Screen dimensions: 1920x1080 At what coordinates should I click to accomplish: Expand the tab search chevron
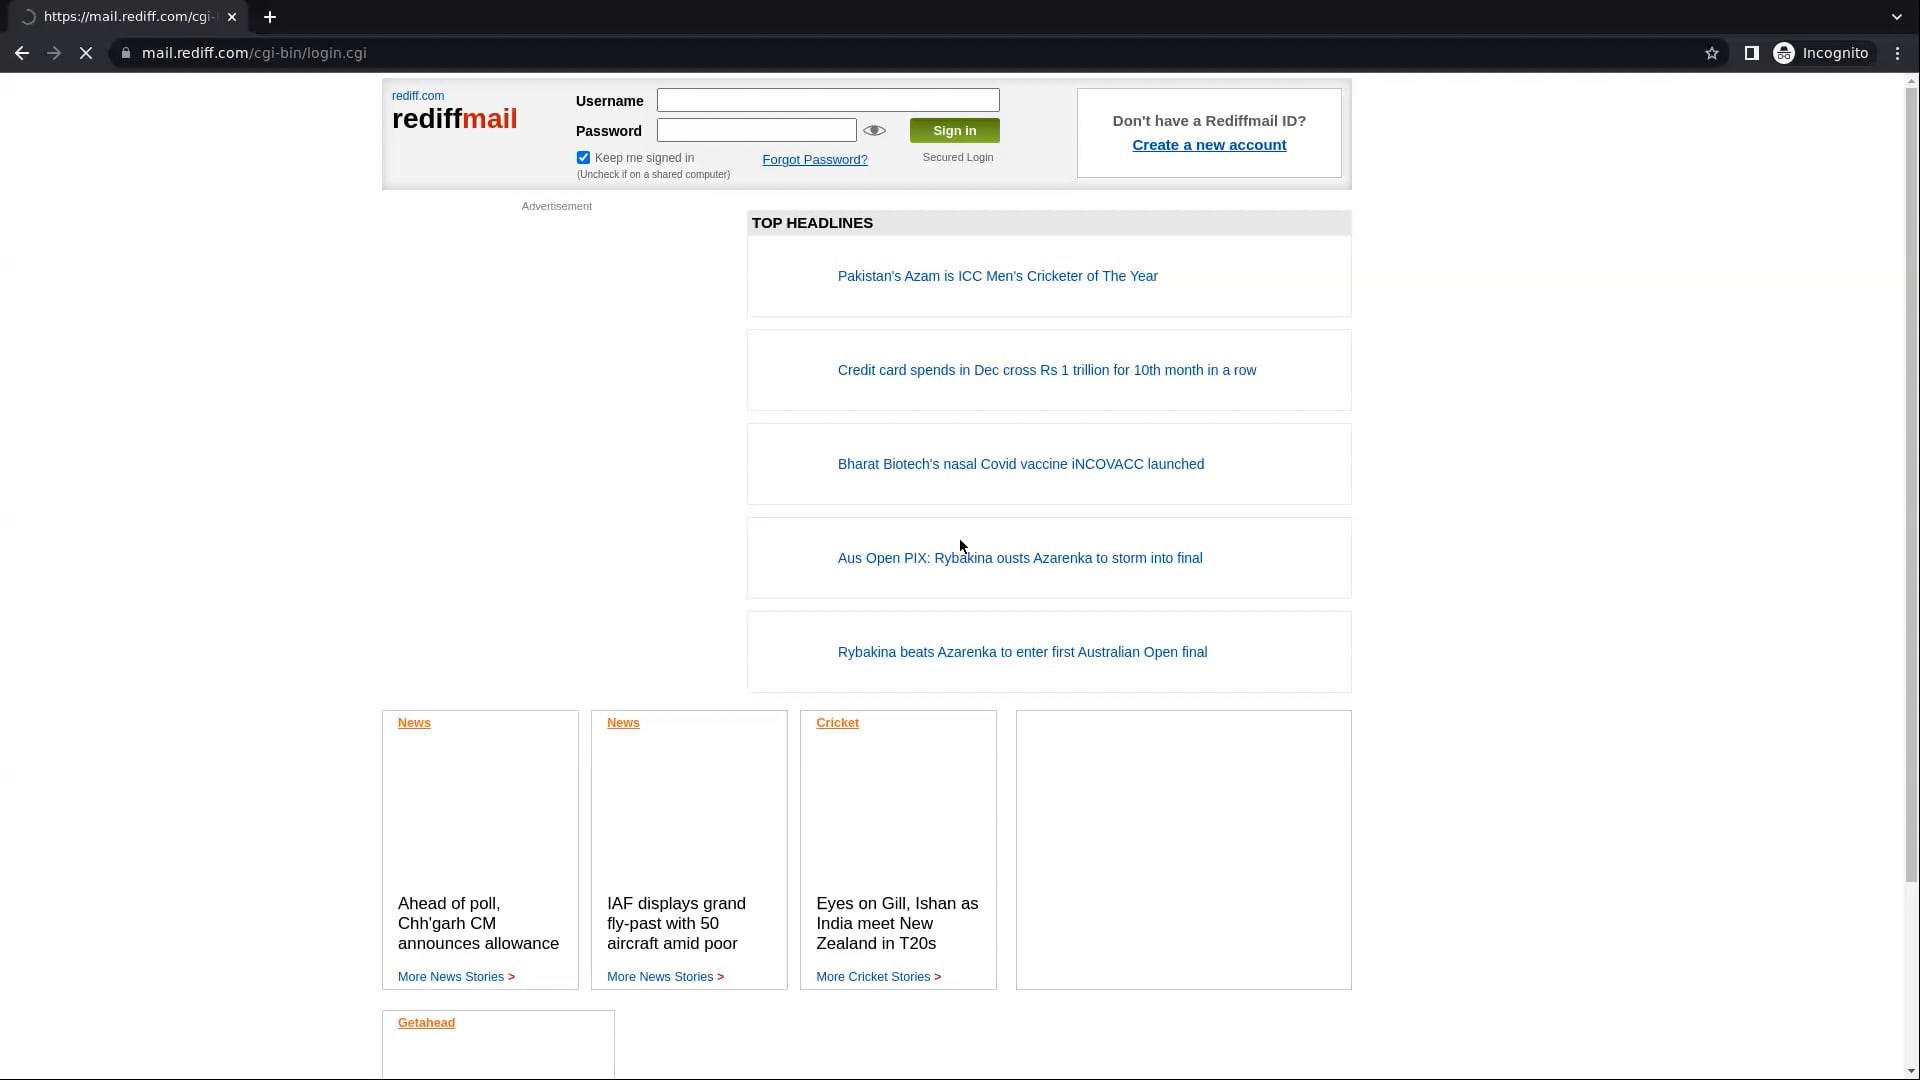click(x=1897, y=17)
